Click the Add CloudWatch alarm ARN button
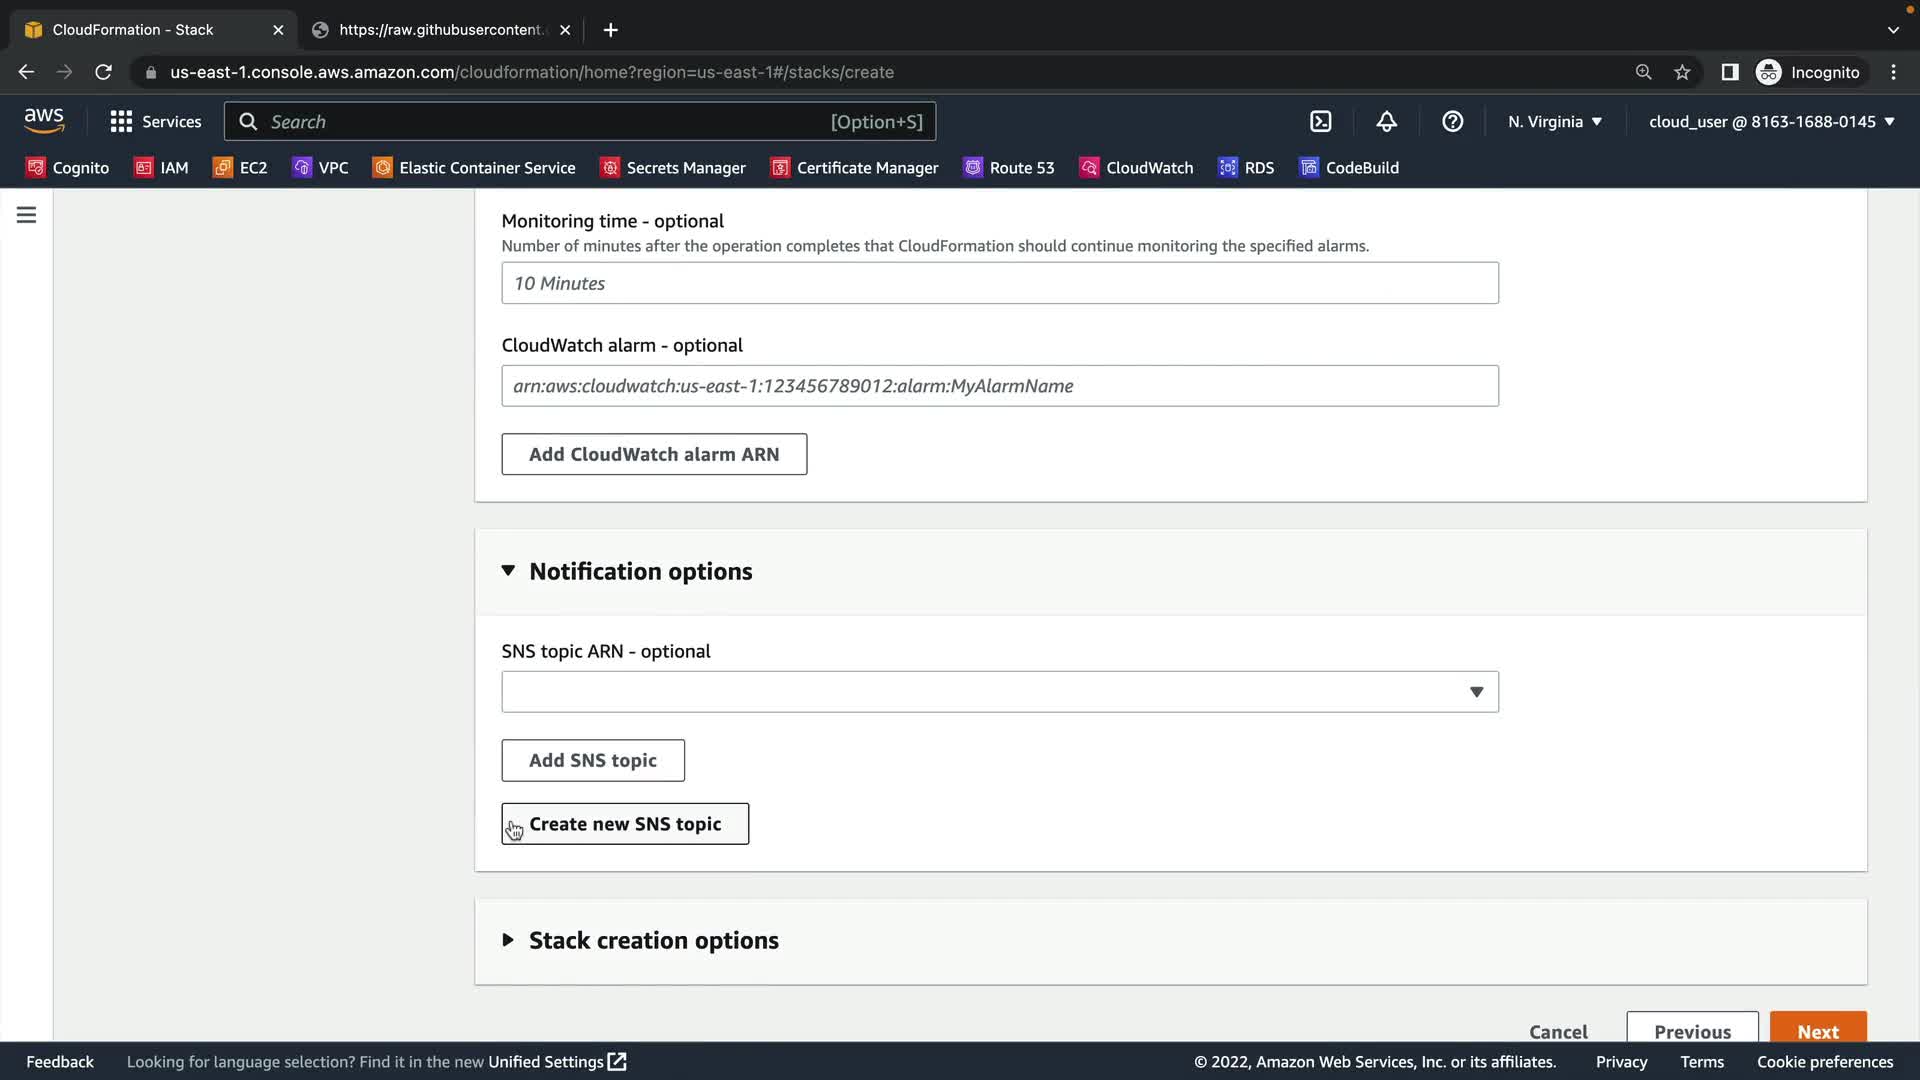Screen dimensions: 1920x1080 pyautogui.click(x=654, y=454)
